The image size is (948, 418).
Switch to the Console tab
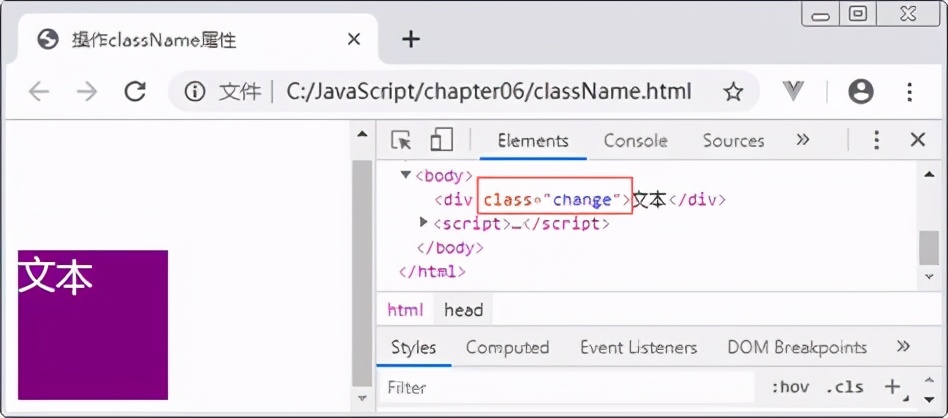635,141
